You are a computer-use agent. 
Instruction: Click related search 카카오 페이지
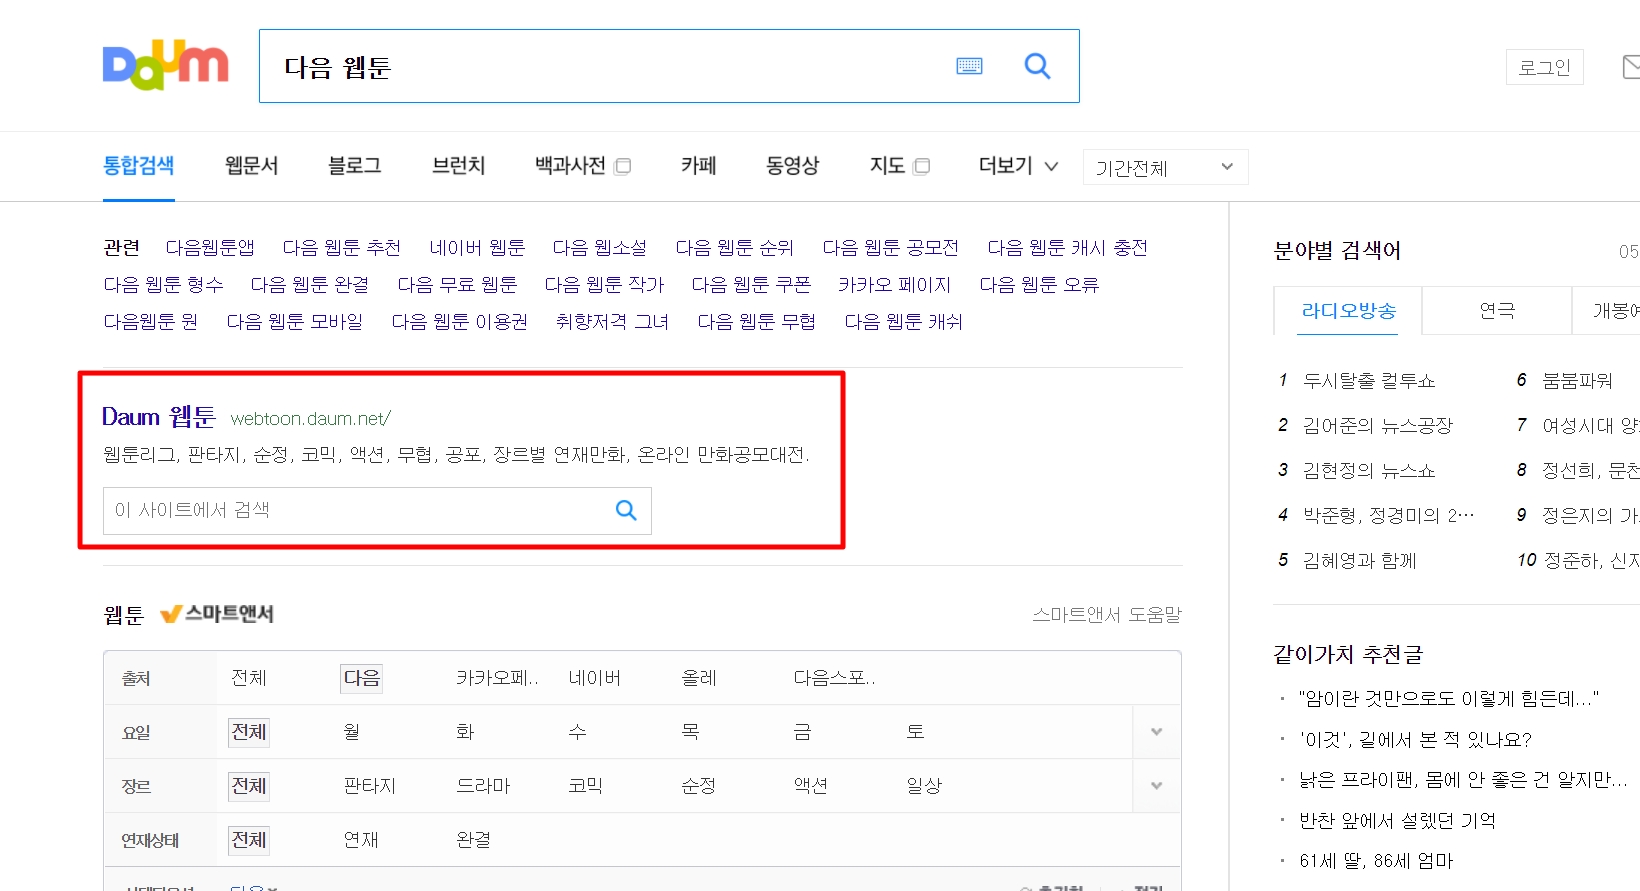click(x=895, y=285)
